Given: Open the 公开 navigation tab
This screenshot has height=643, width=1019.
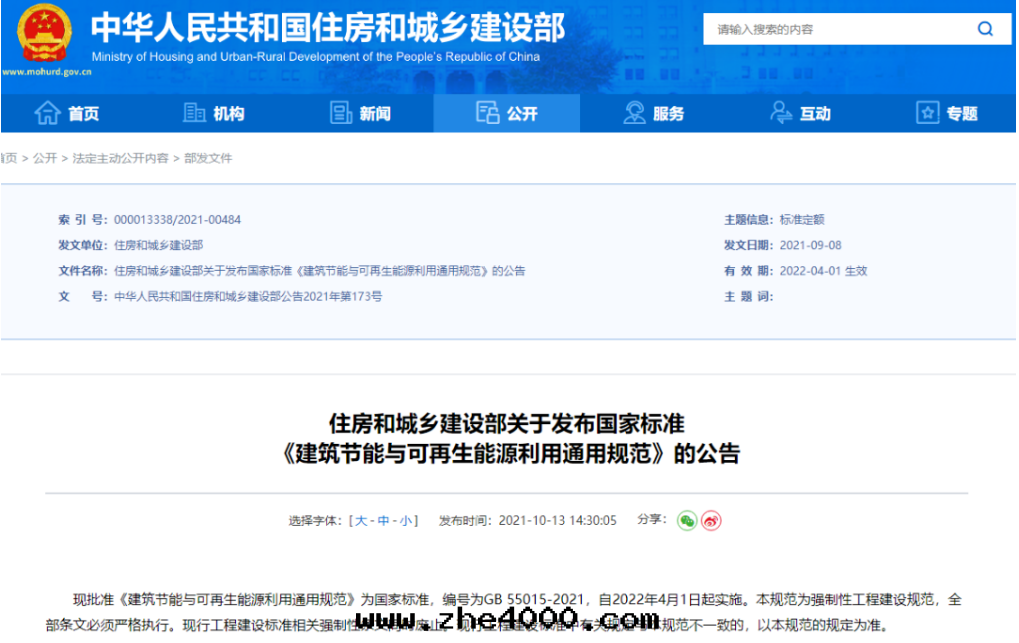Looking at the screenshot, I should coord(506,113).
